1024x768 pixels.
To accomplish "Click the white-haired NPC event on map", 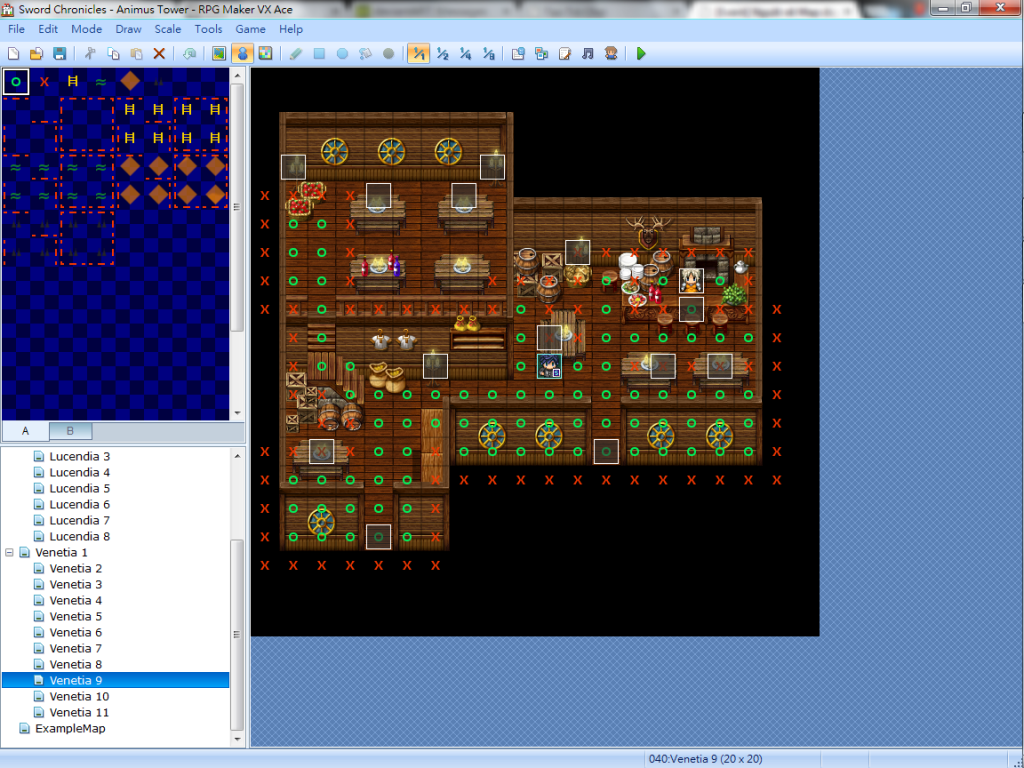I will point(691,281).
